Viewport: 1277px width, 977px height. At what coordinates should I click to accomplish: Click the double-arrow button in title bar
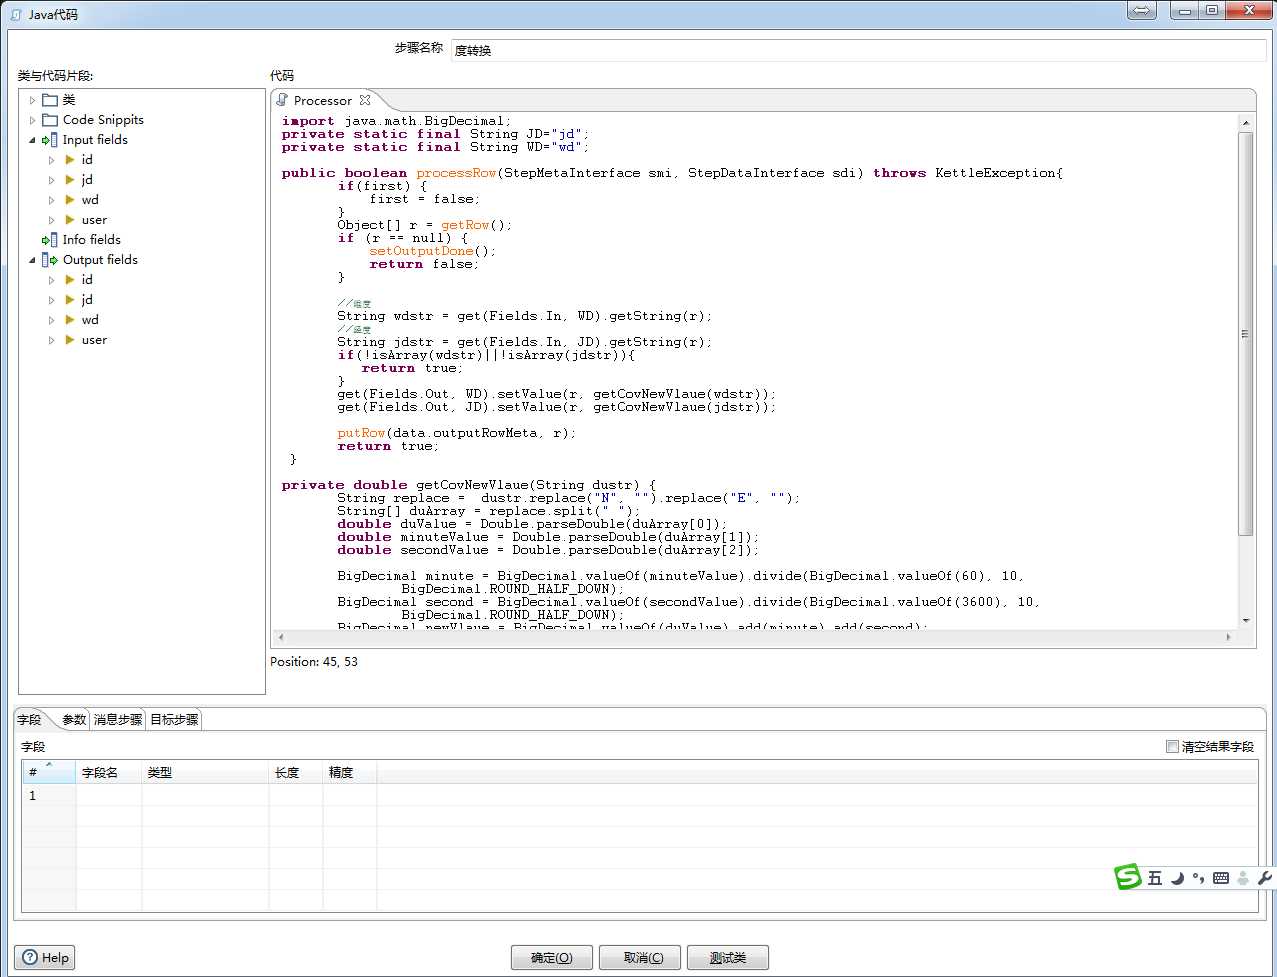[x=1141, y=11]
